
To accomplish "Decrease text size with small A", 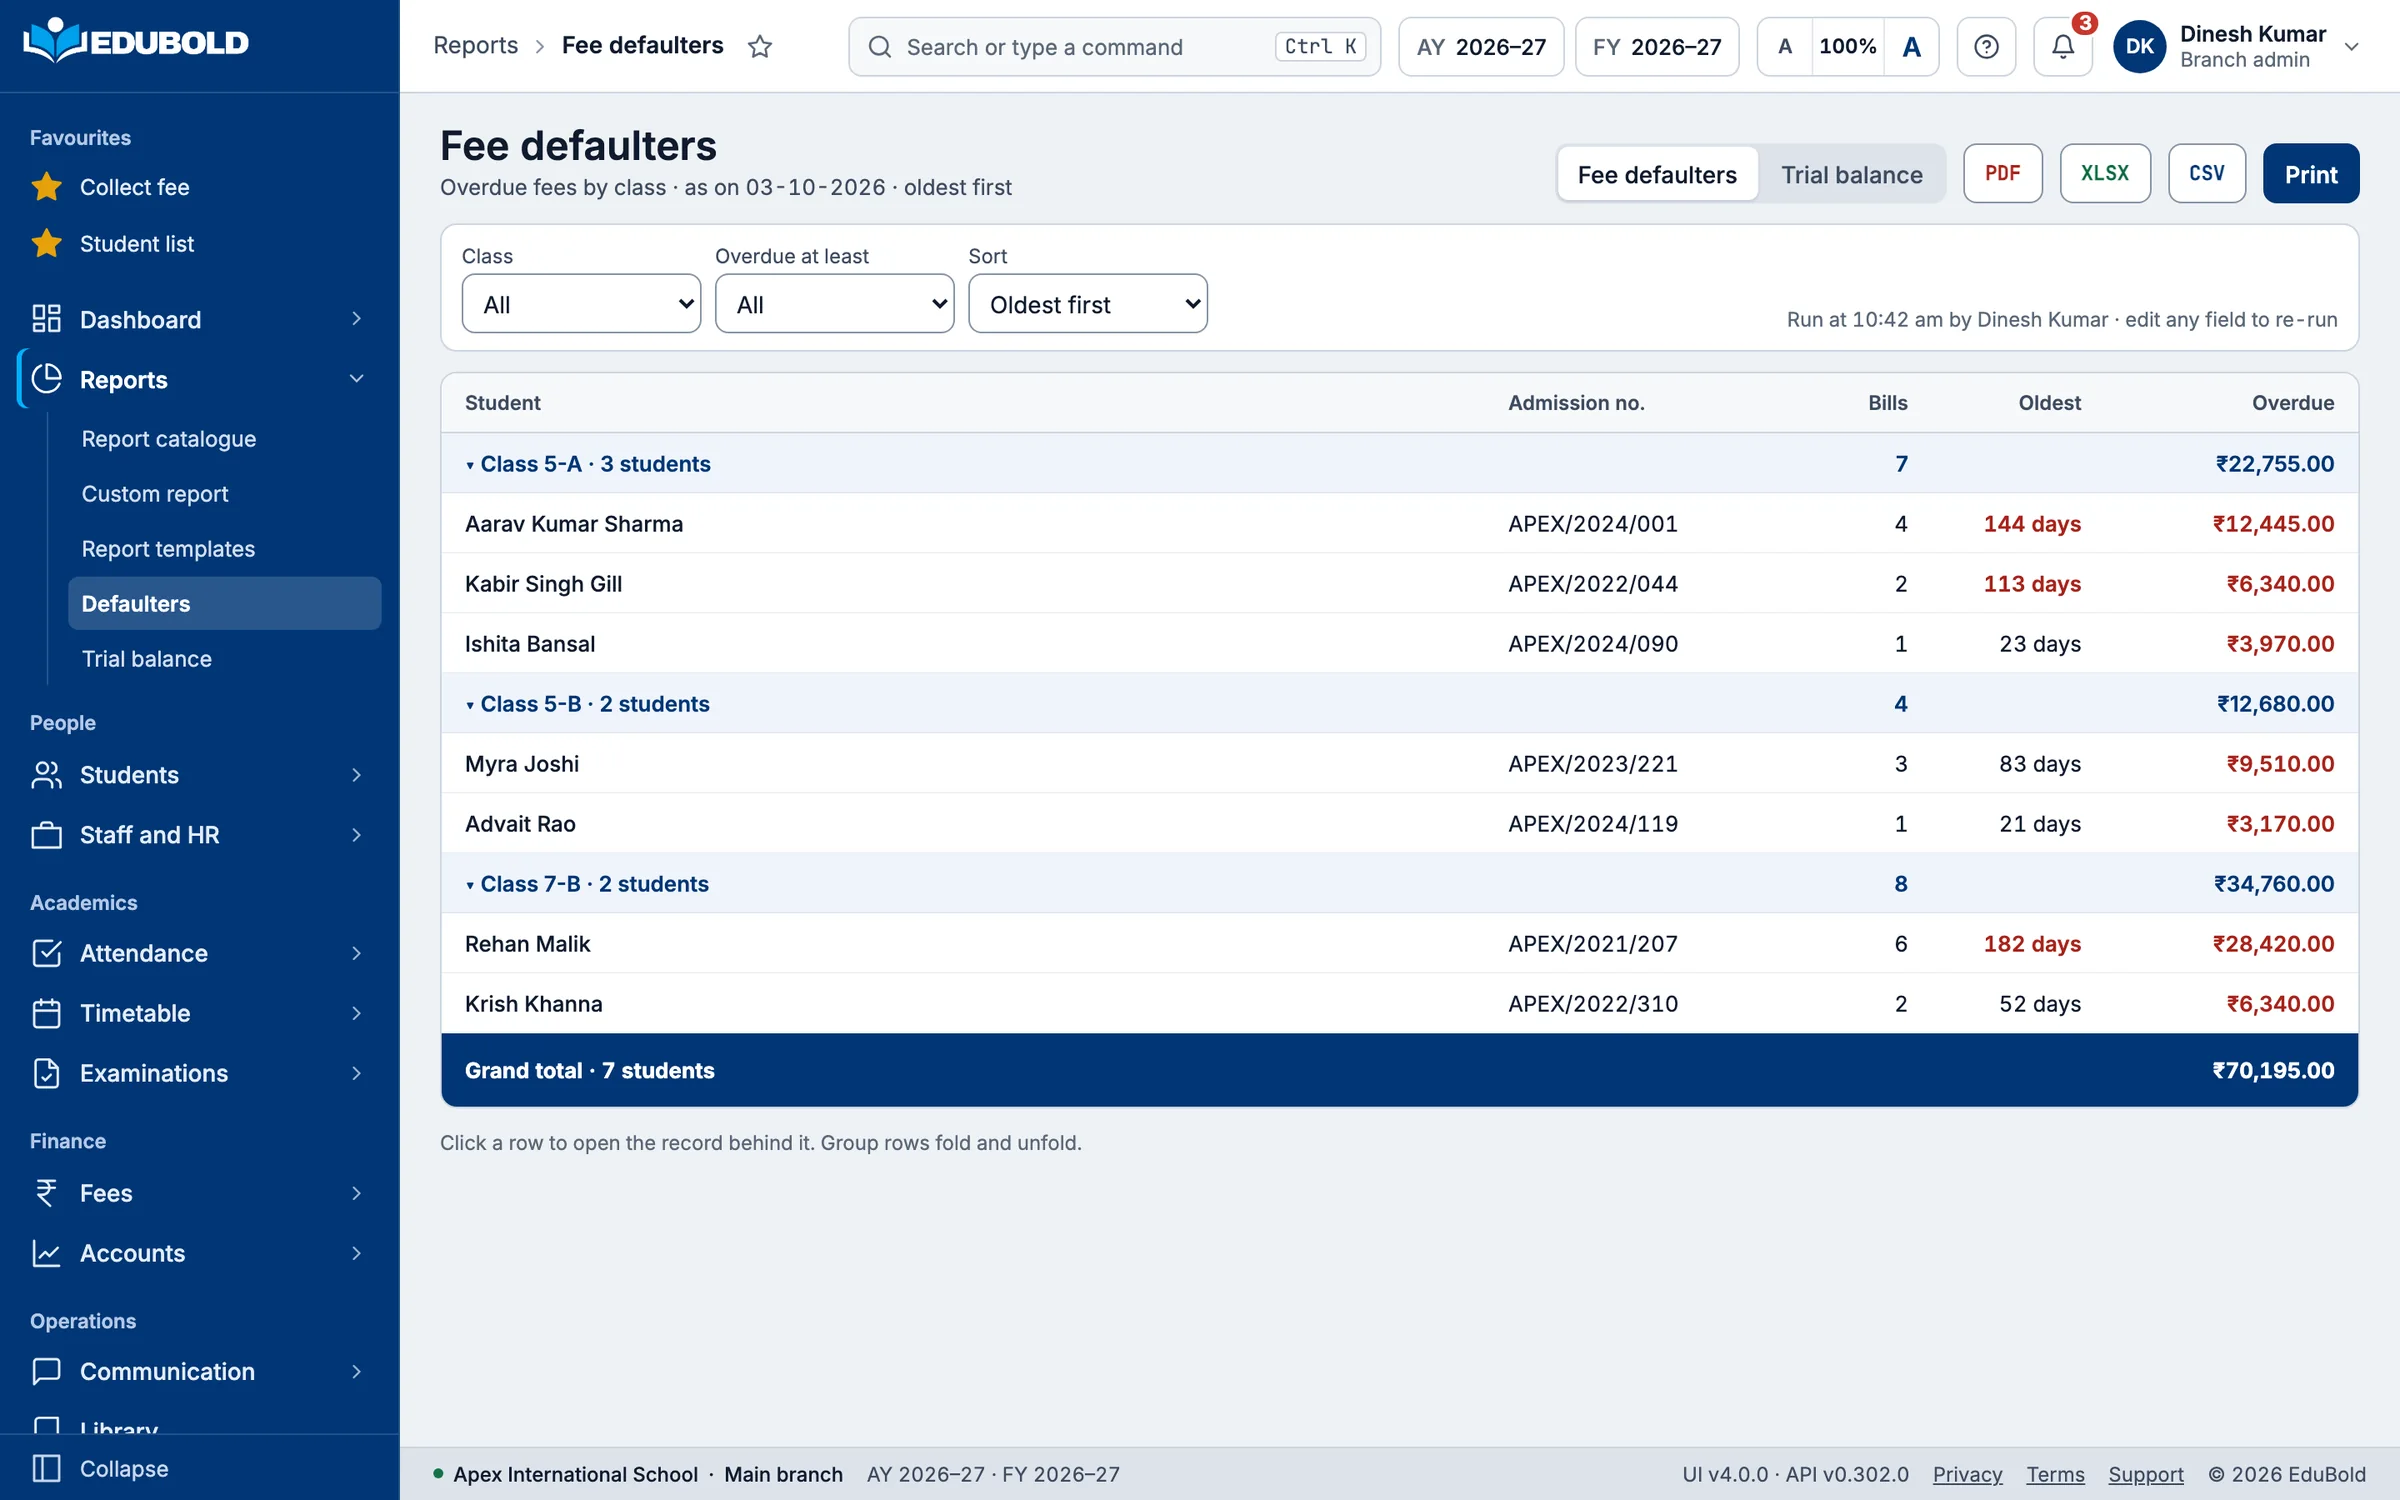I will click(x=1785, y=46).
